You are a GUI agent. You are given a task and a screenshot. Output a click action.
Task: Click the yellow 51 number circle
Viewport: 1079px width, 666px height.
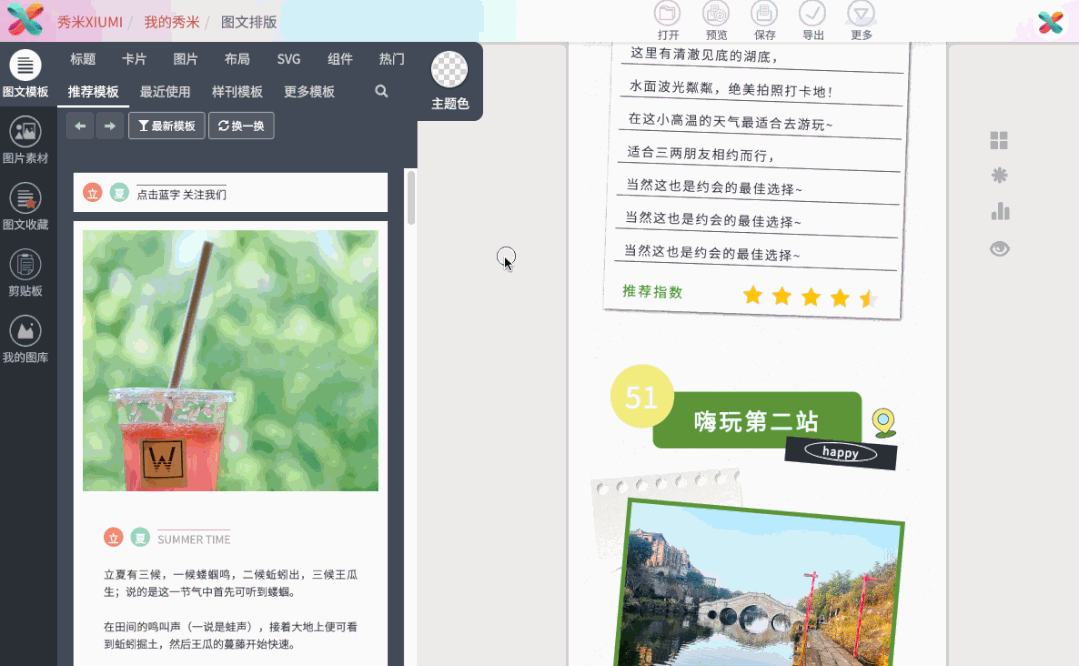pos(641,396)
